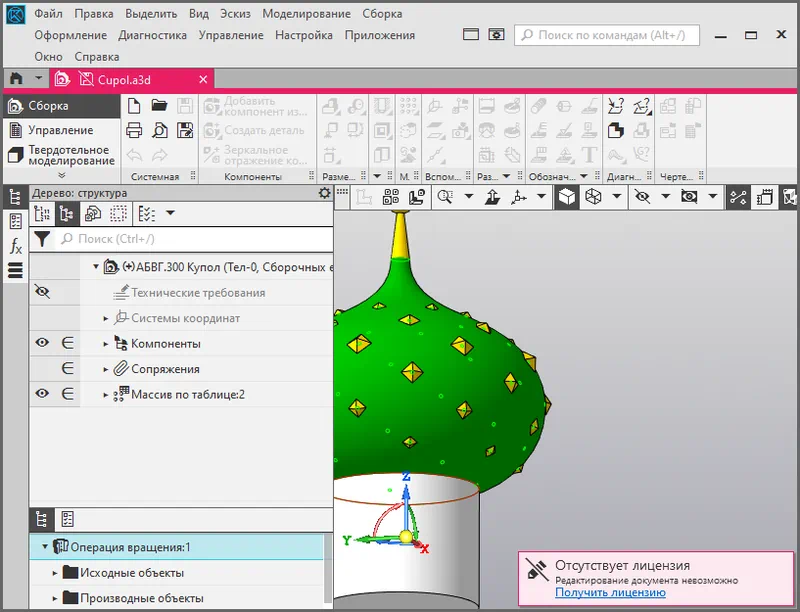Toggle visibility of Технические требования
Viewport: 800px width, 612px height.
tap(42, 292)
